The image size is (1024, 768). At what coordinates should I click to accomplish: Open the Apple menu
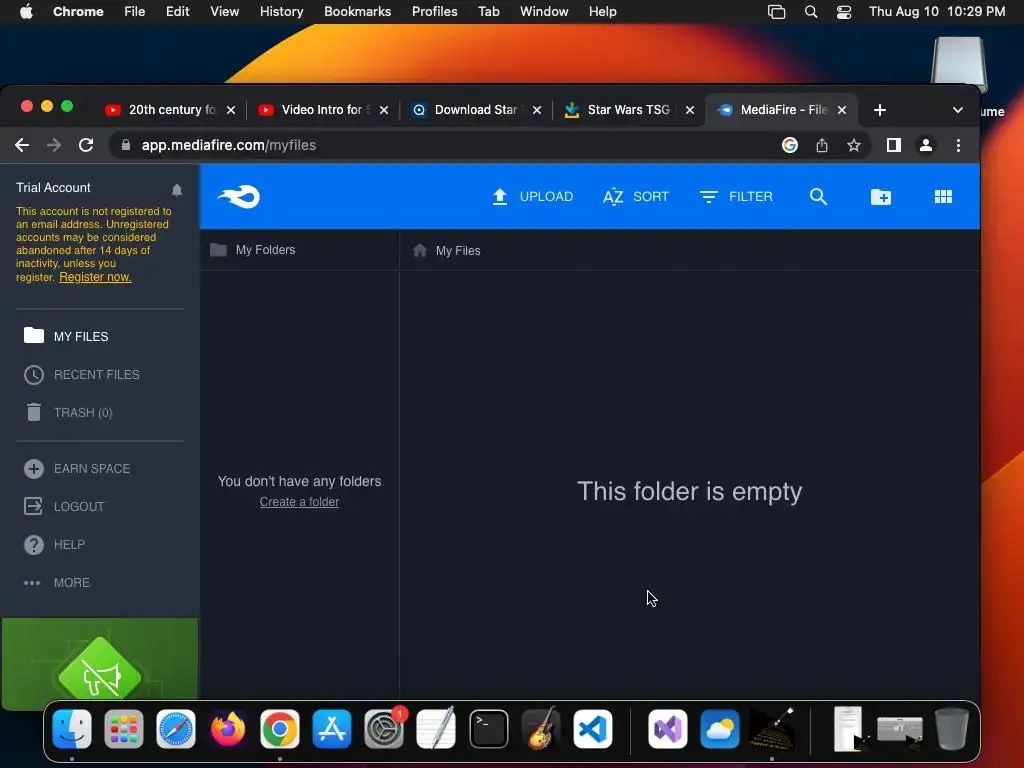pos(26,12)
